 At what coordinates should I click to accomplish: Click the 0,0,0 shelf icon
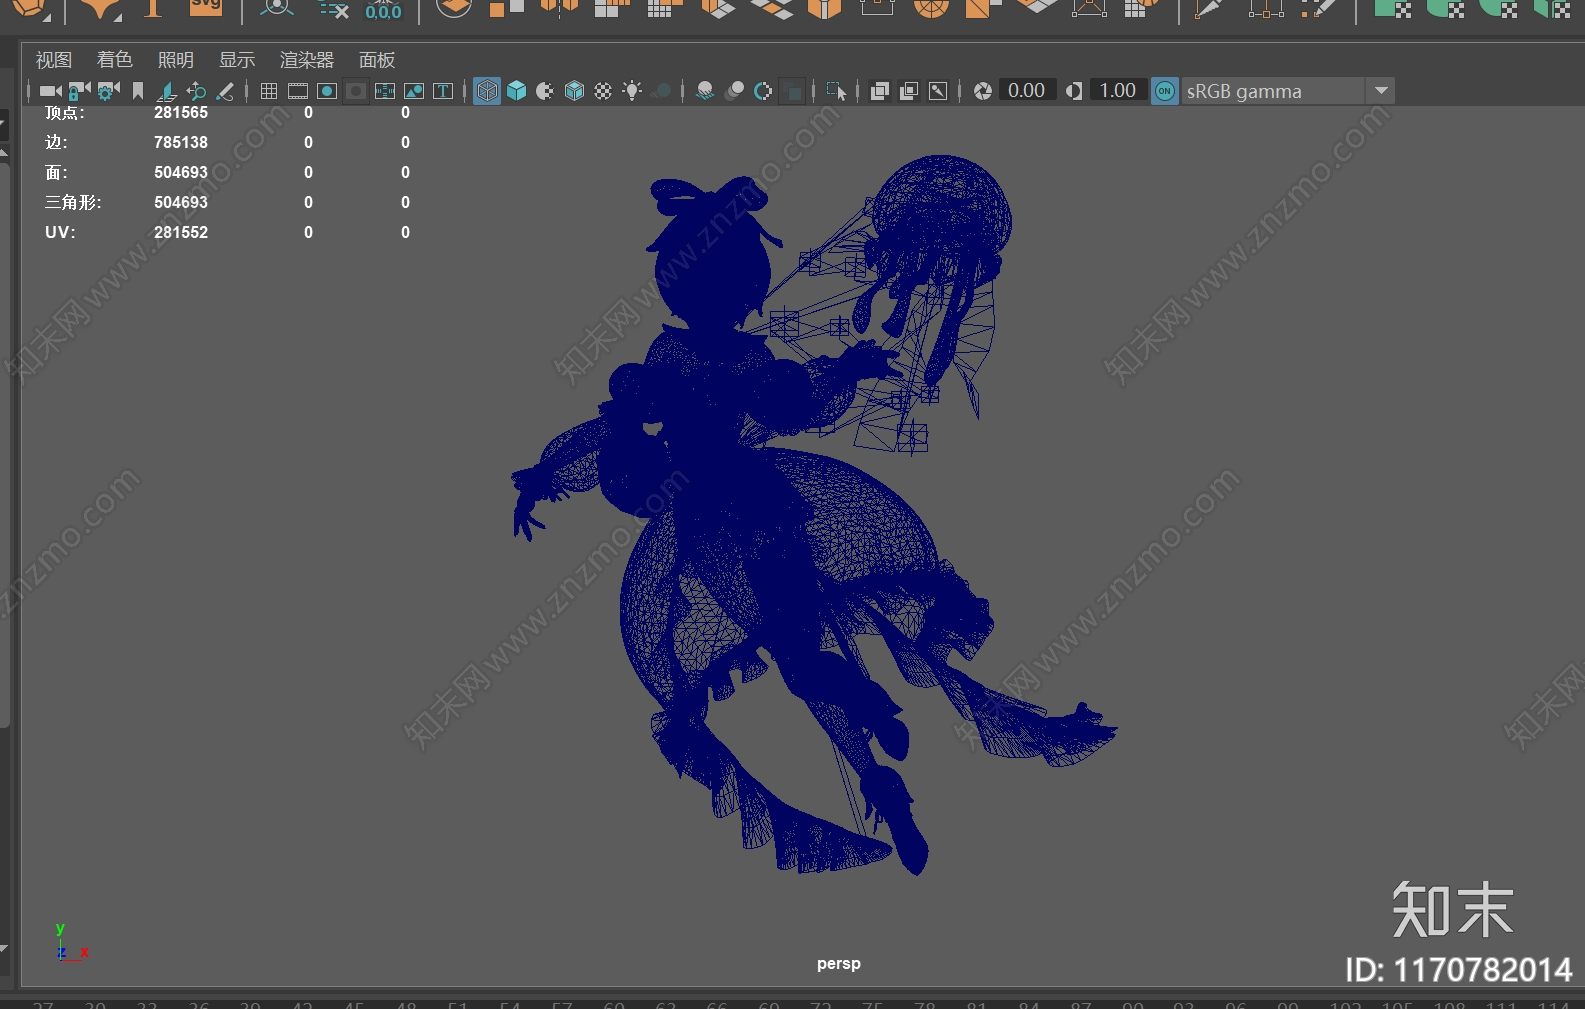(x=383, y=10)
